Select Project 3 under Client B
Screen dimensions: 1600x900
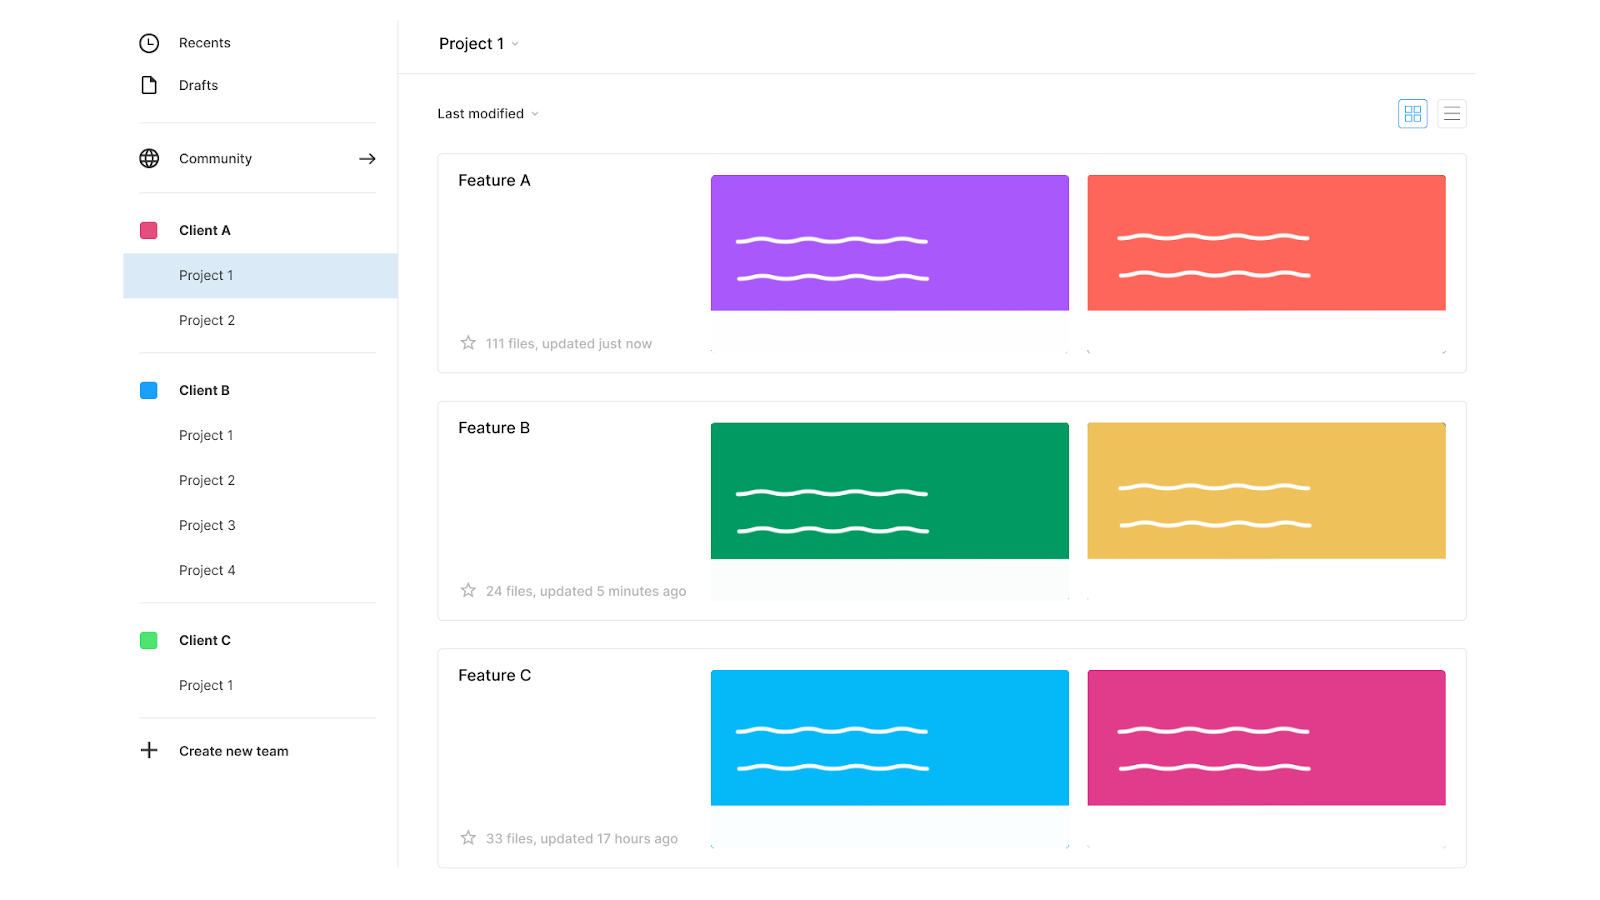pos(207,525)
